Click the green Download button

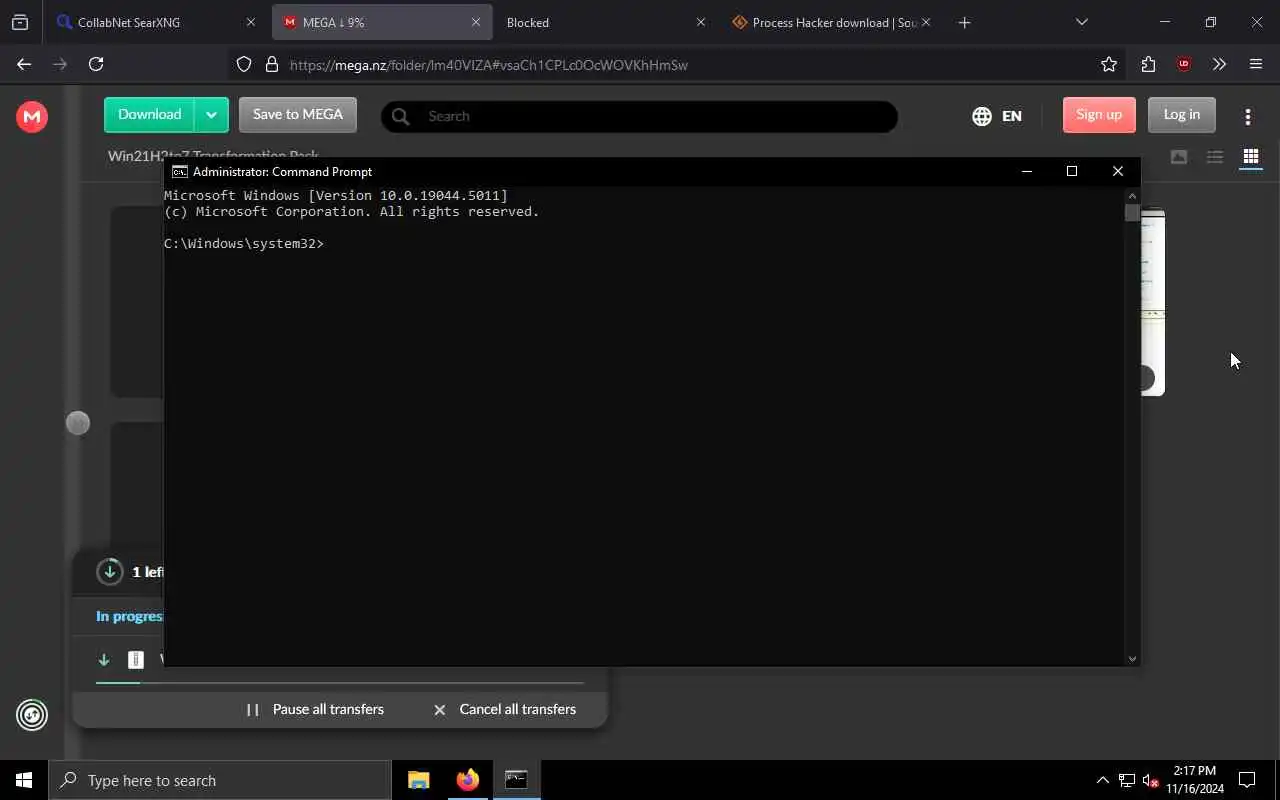pos(149,115)
